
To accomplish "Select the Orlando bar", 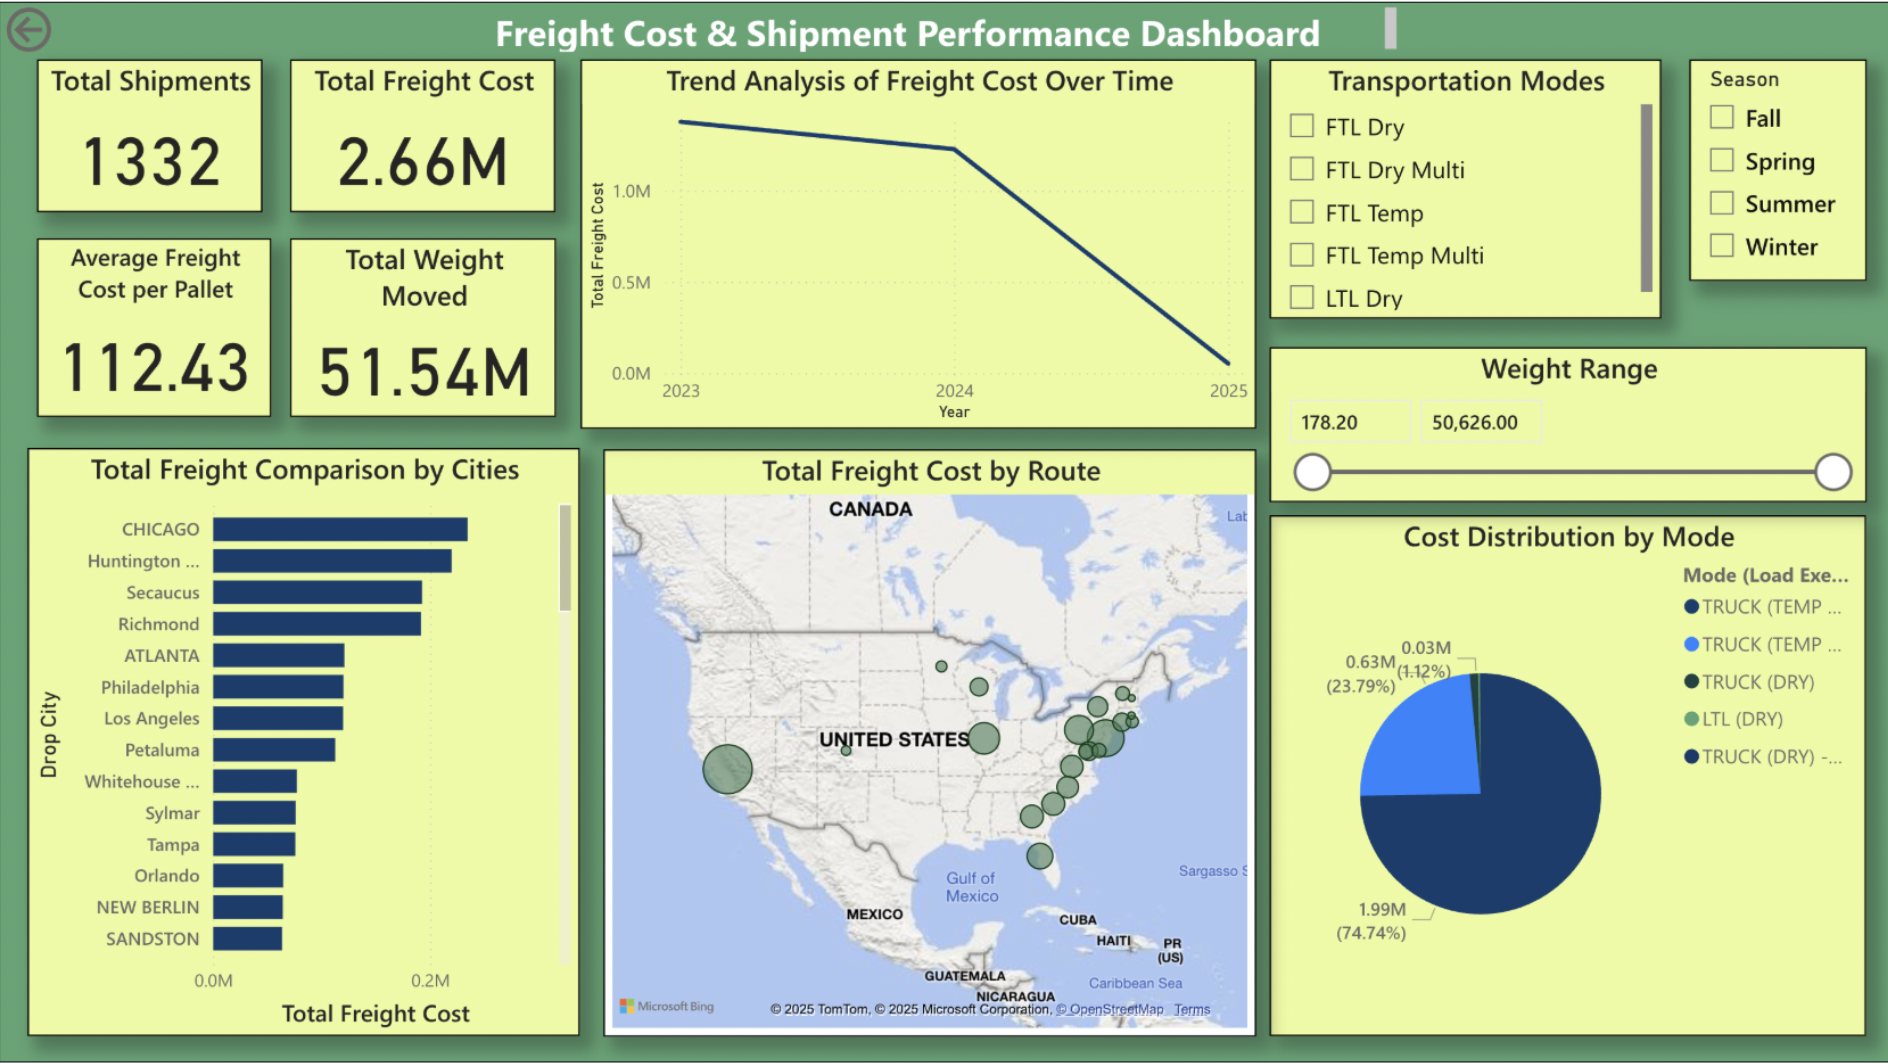I will point(248,876).
